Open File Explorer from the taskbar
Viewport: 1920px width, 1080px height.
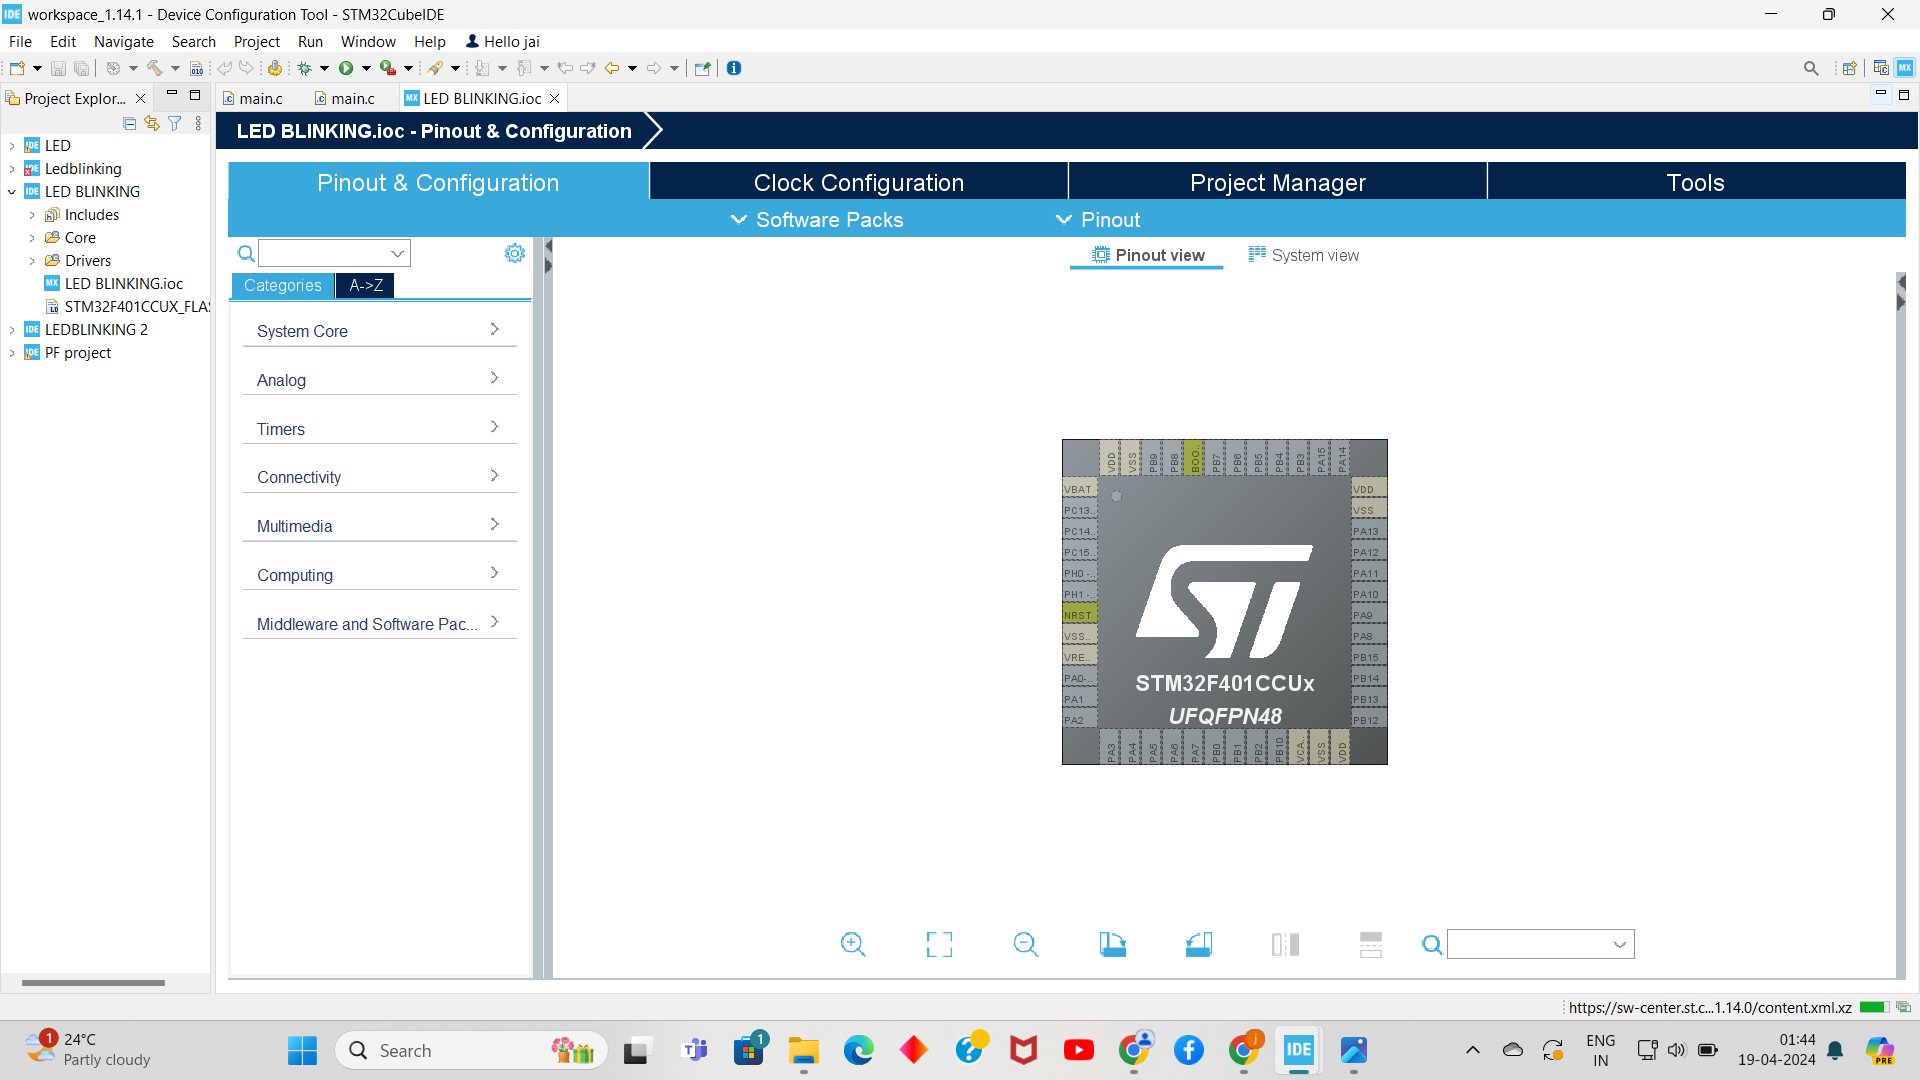point(803,1050)
